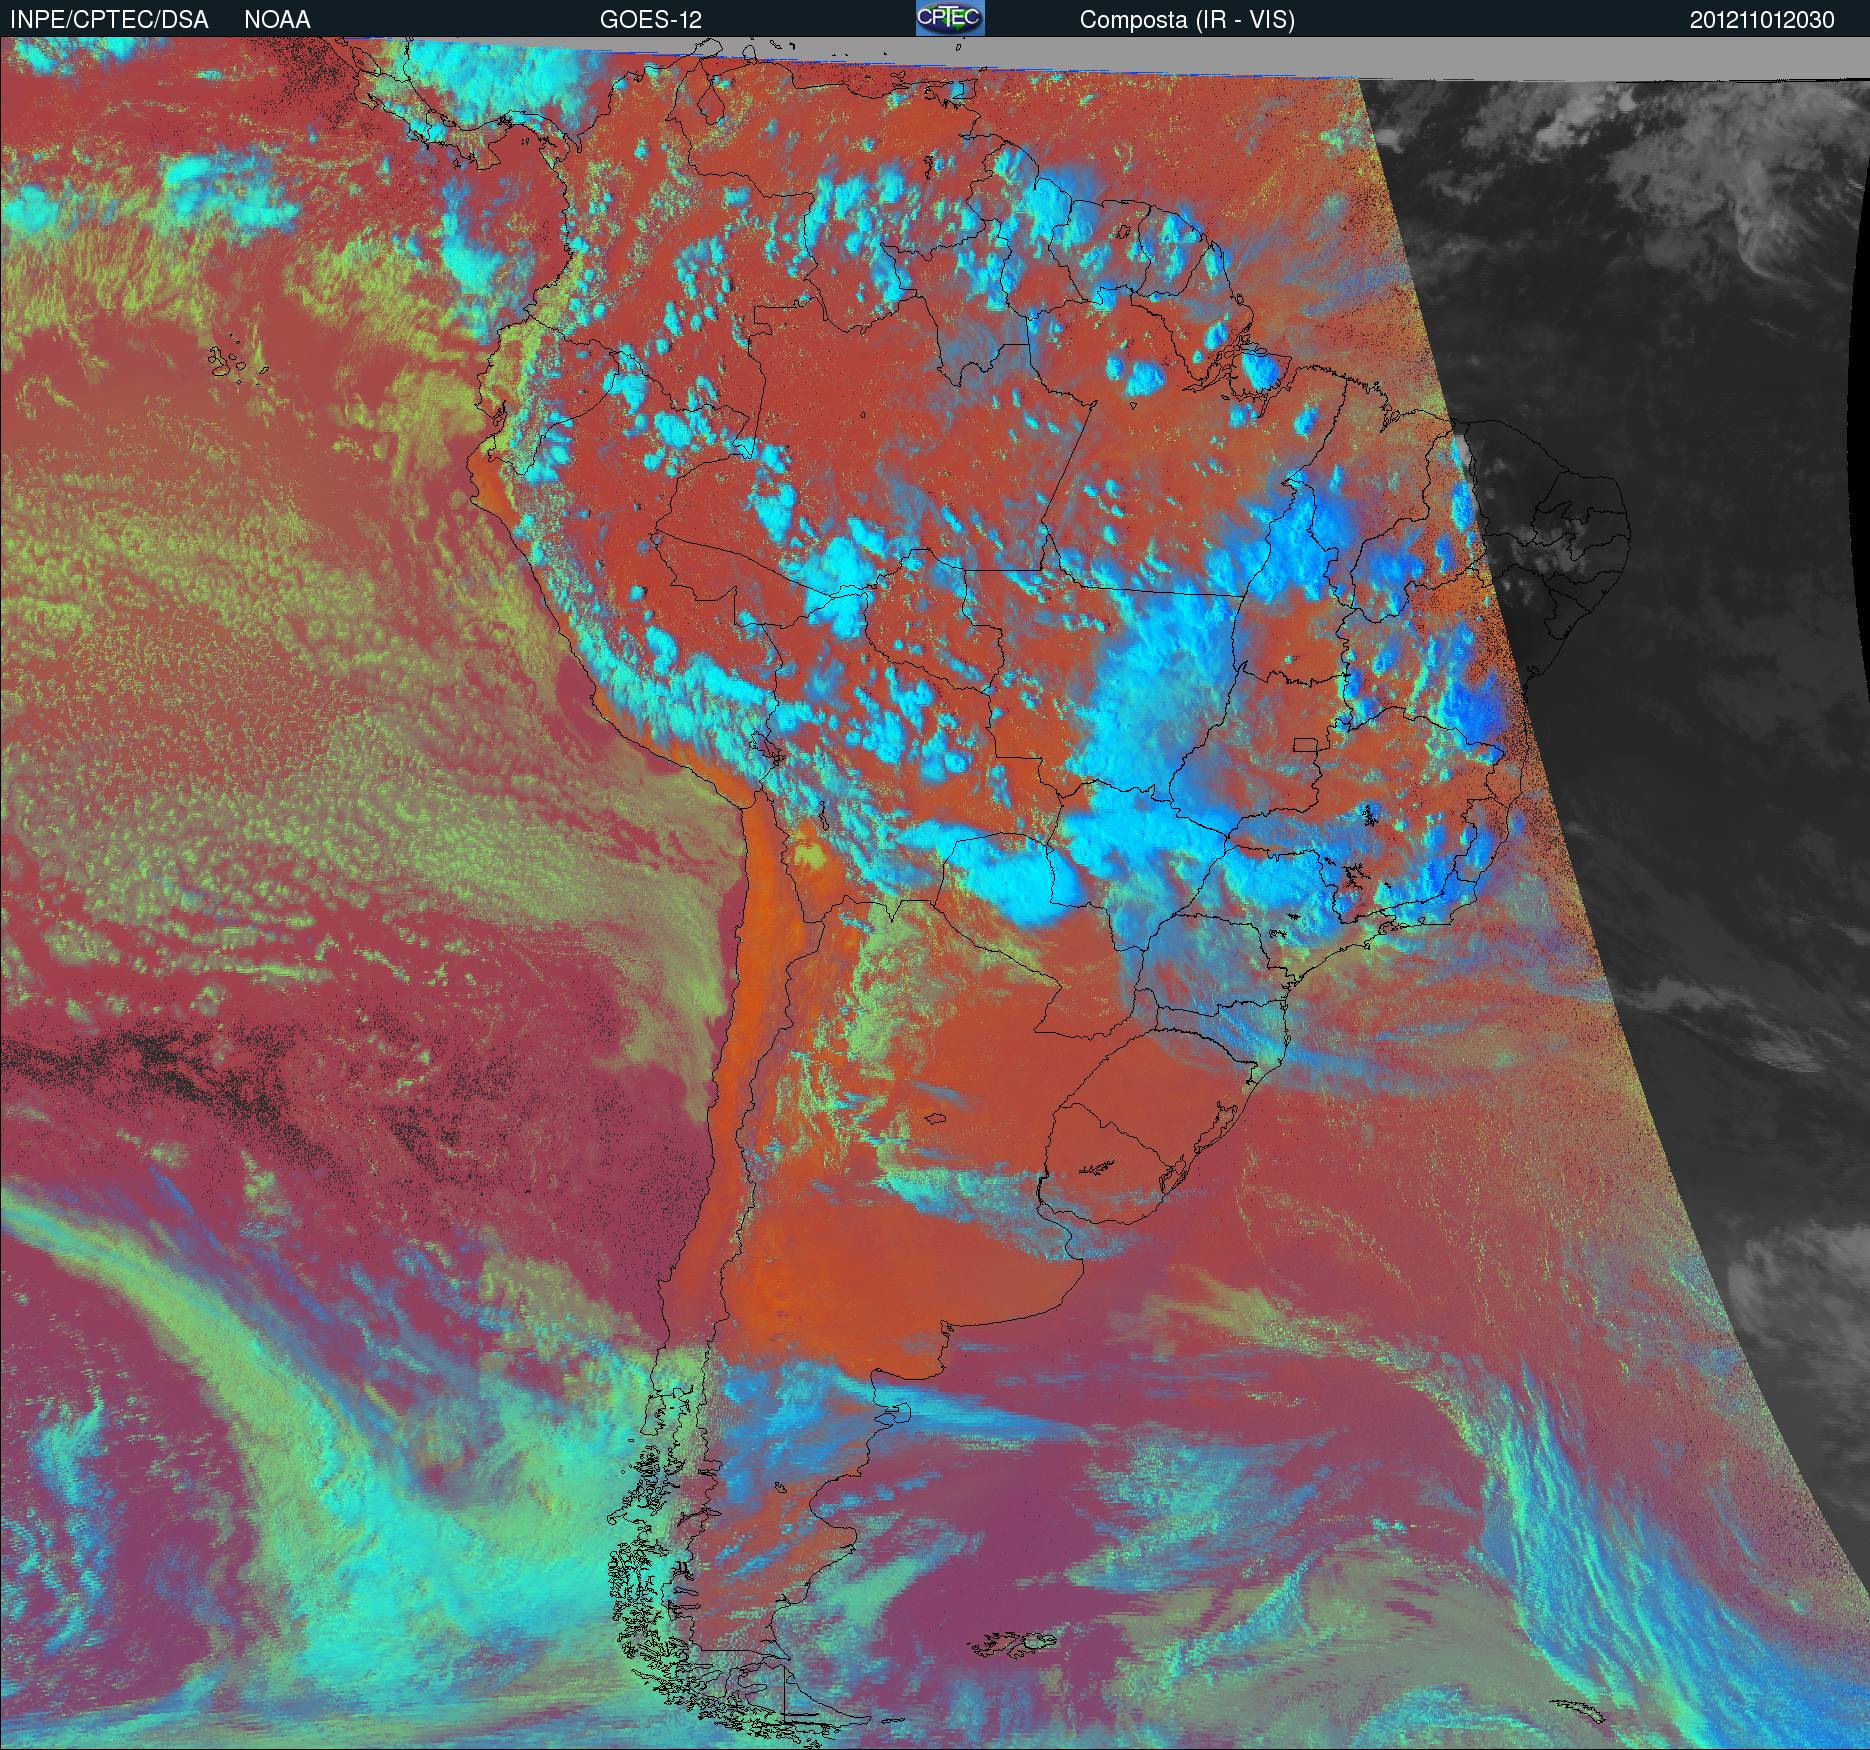Viewport: 1870px width, 1750px height.
Task: Click the 201211012030 timestamp
Action: pyautogui.click(x=1762, y=20)
